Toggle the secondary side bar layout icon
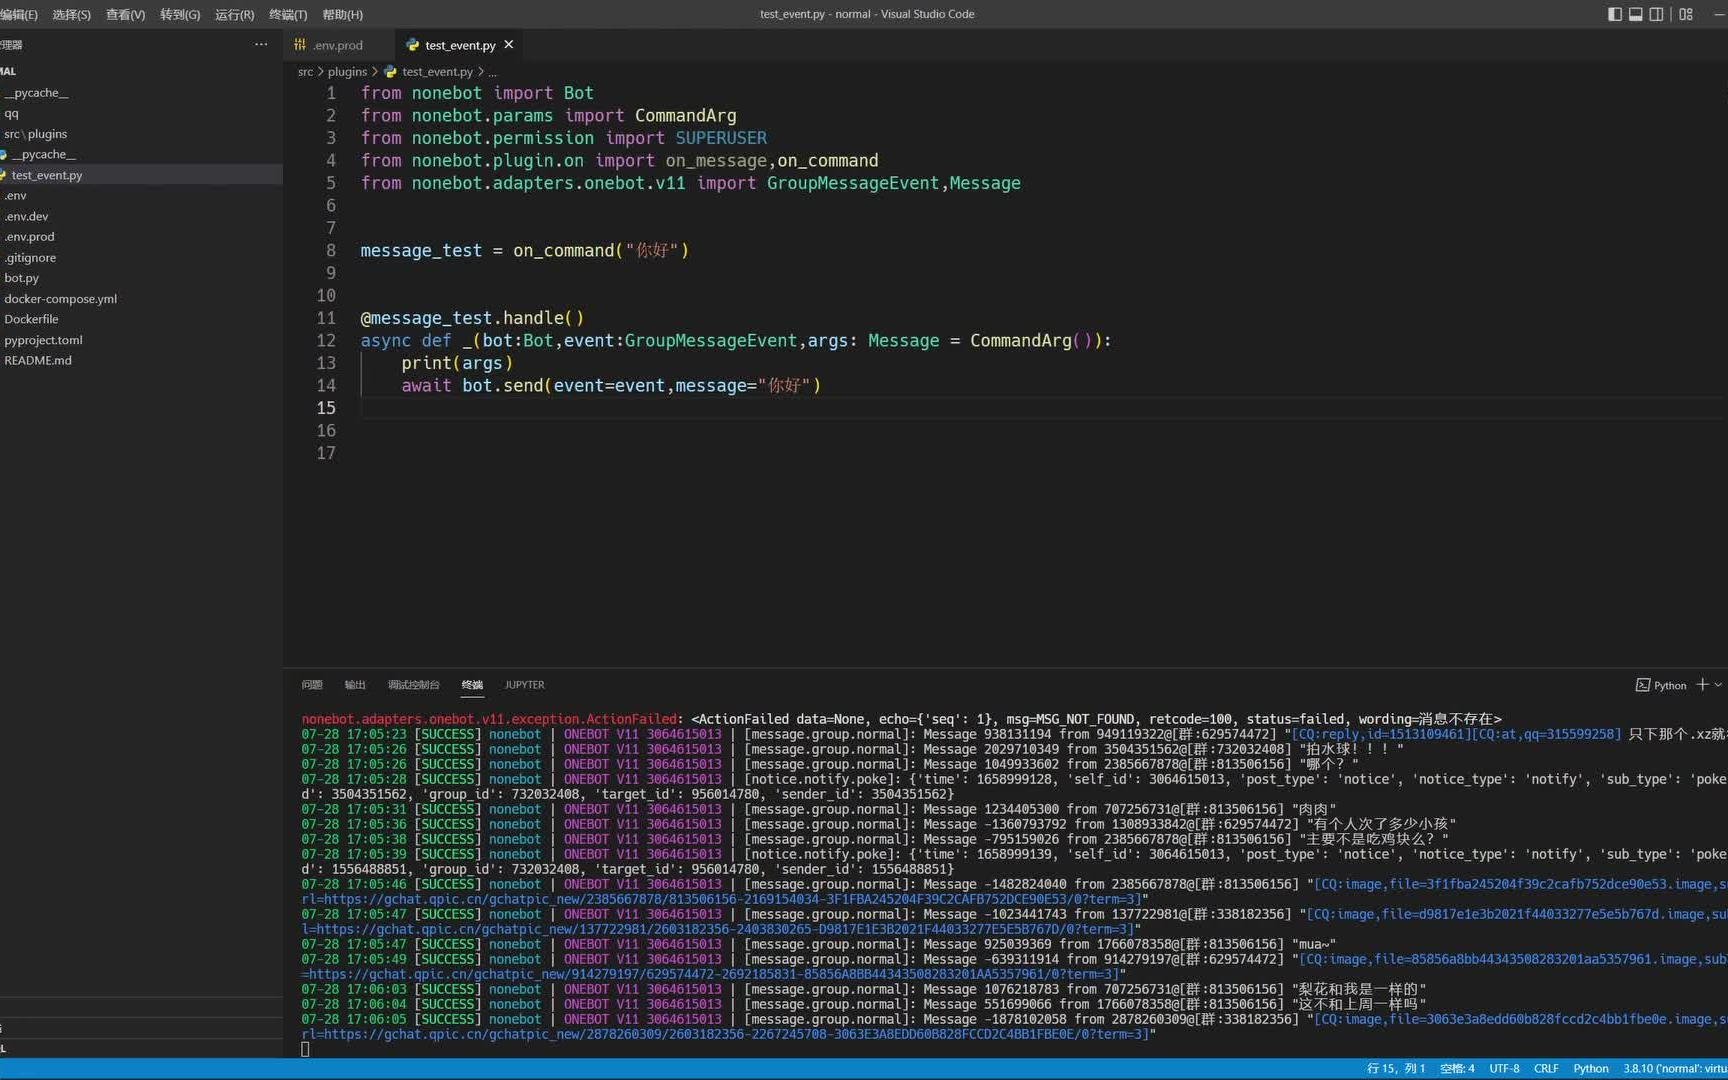This screenshot has width=1728, height=1080. (x=1656, y=14)
